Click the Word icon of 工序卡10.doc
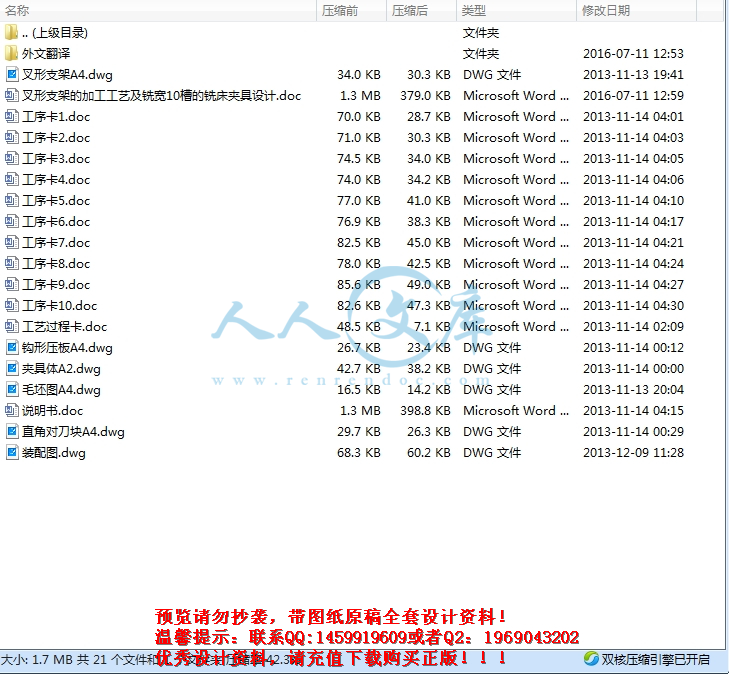This screenshot has height=674, width=729. pos(12,305)
